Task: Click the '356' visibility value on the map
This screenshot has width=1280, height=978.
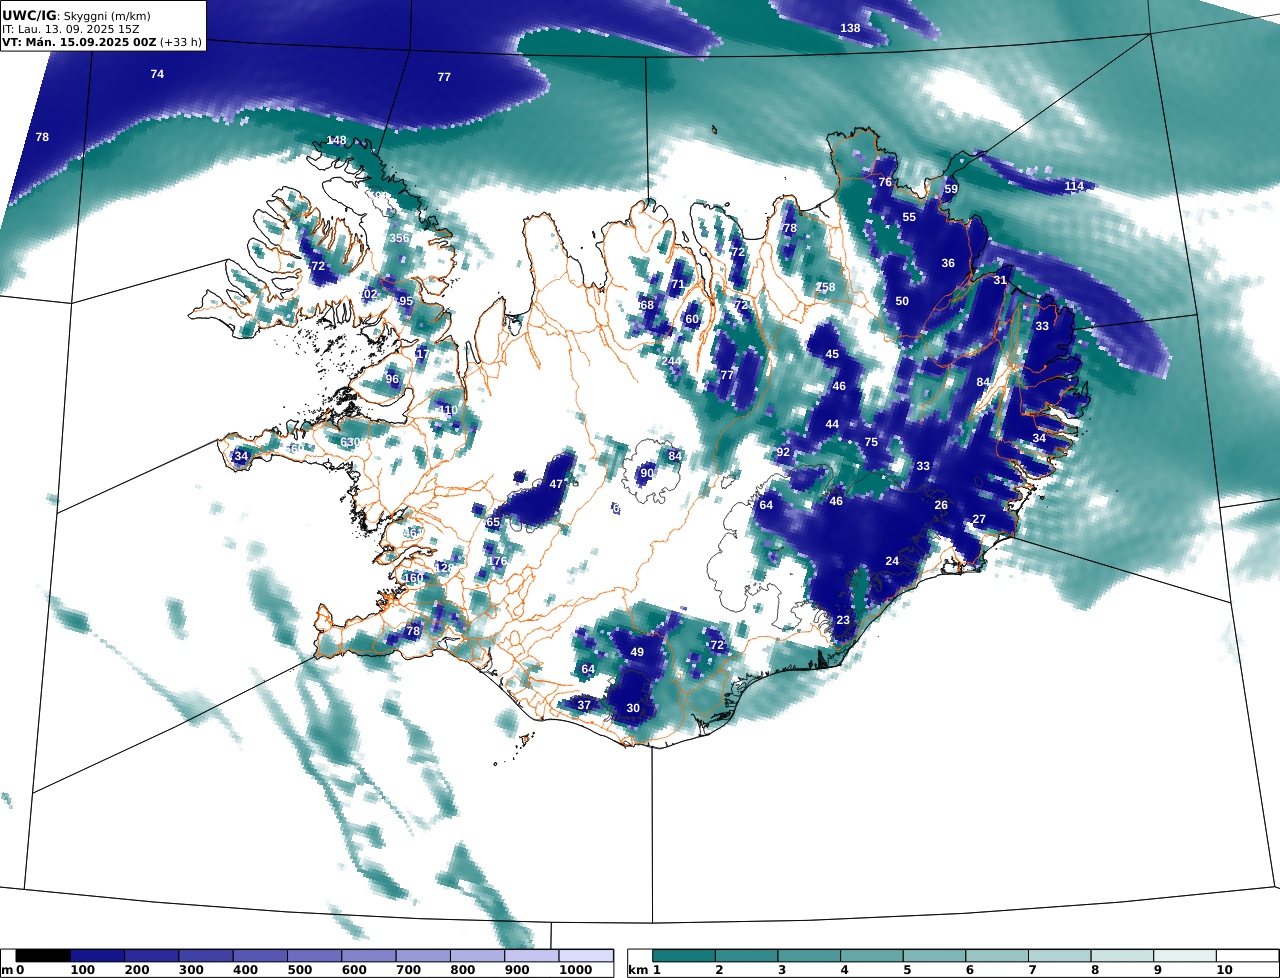Action: coord(399,238)
